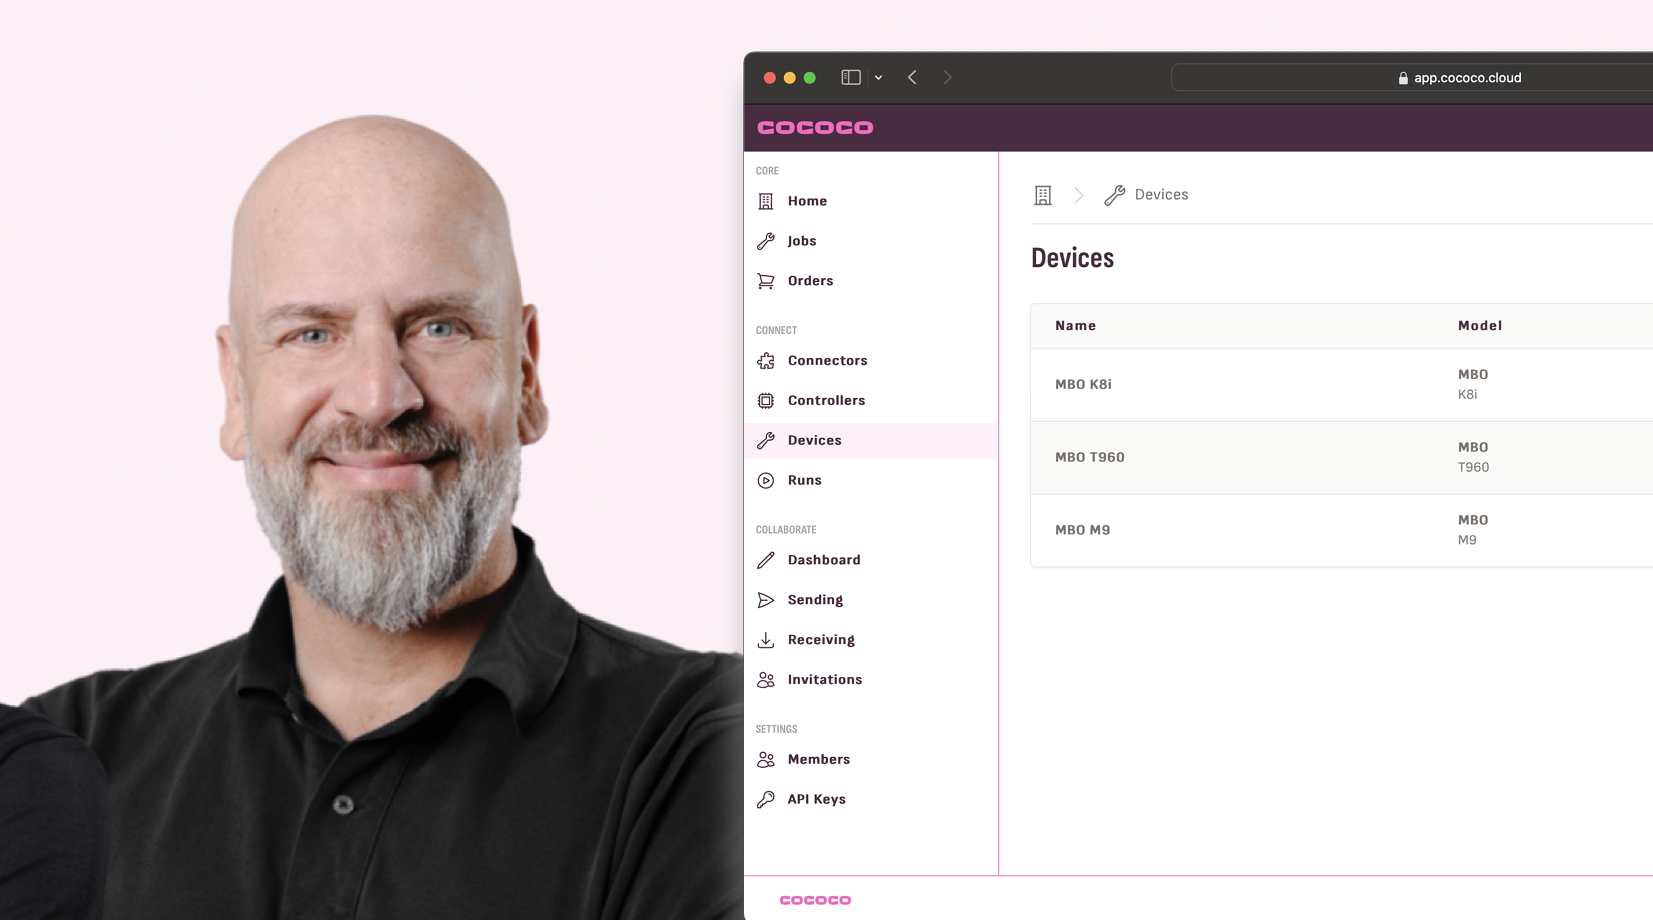
Task: Click the Runs play-circle icon
Action: tap(765, 480)
